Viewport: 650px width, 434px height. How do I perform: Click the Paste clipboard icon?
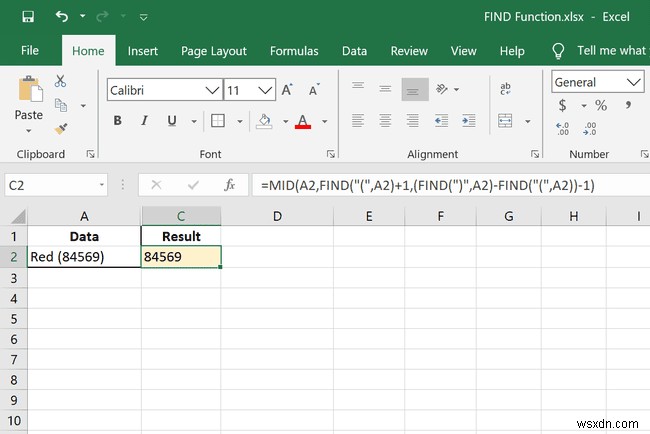(x=30, y=89)
